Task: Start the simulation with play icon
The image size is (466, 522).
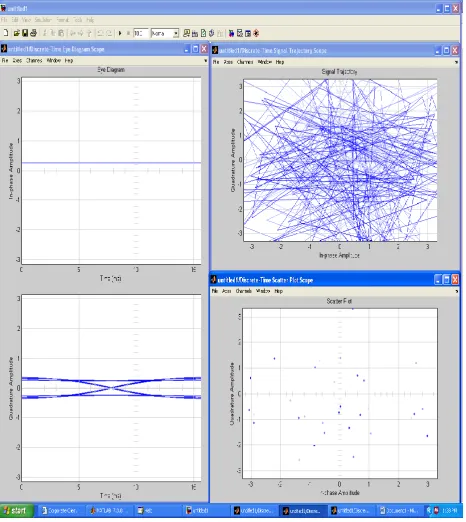Action: coord(120,33)
